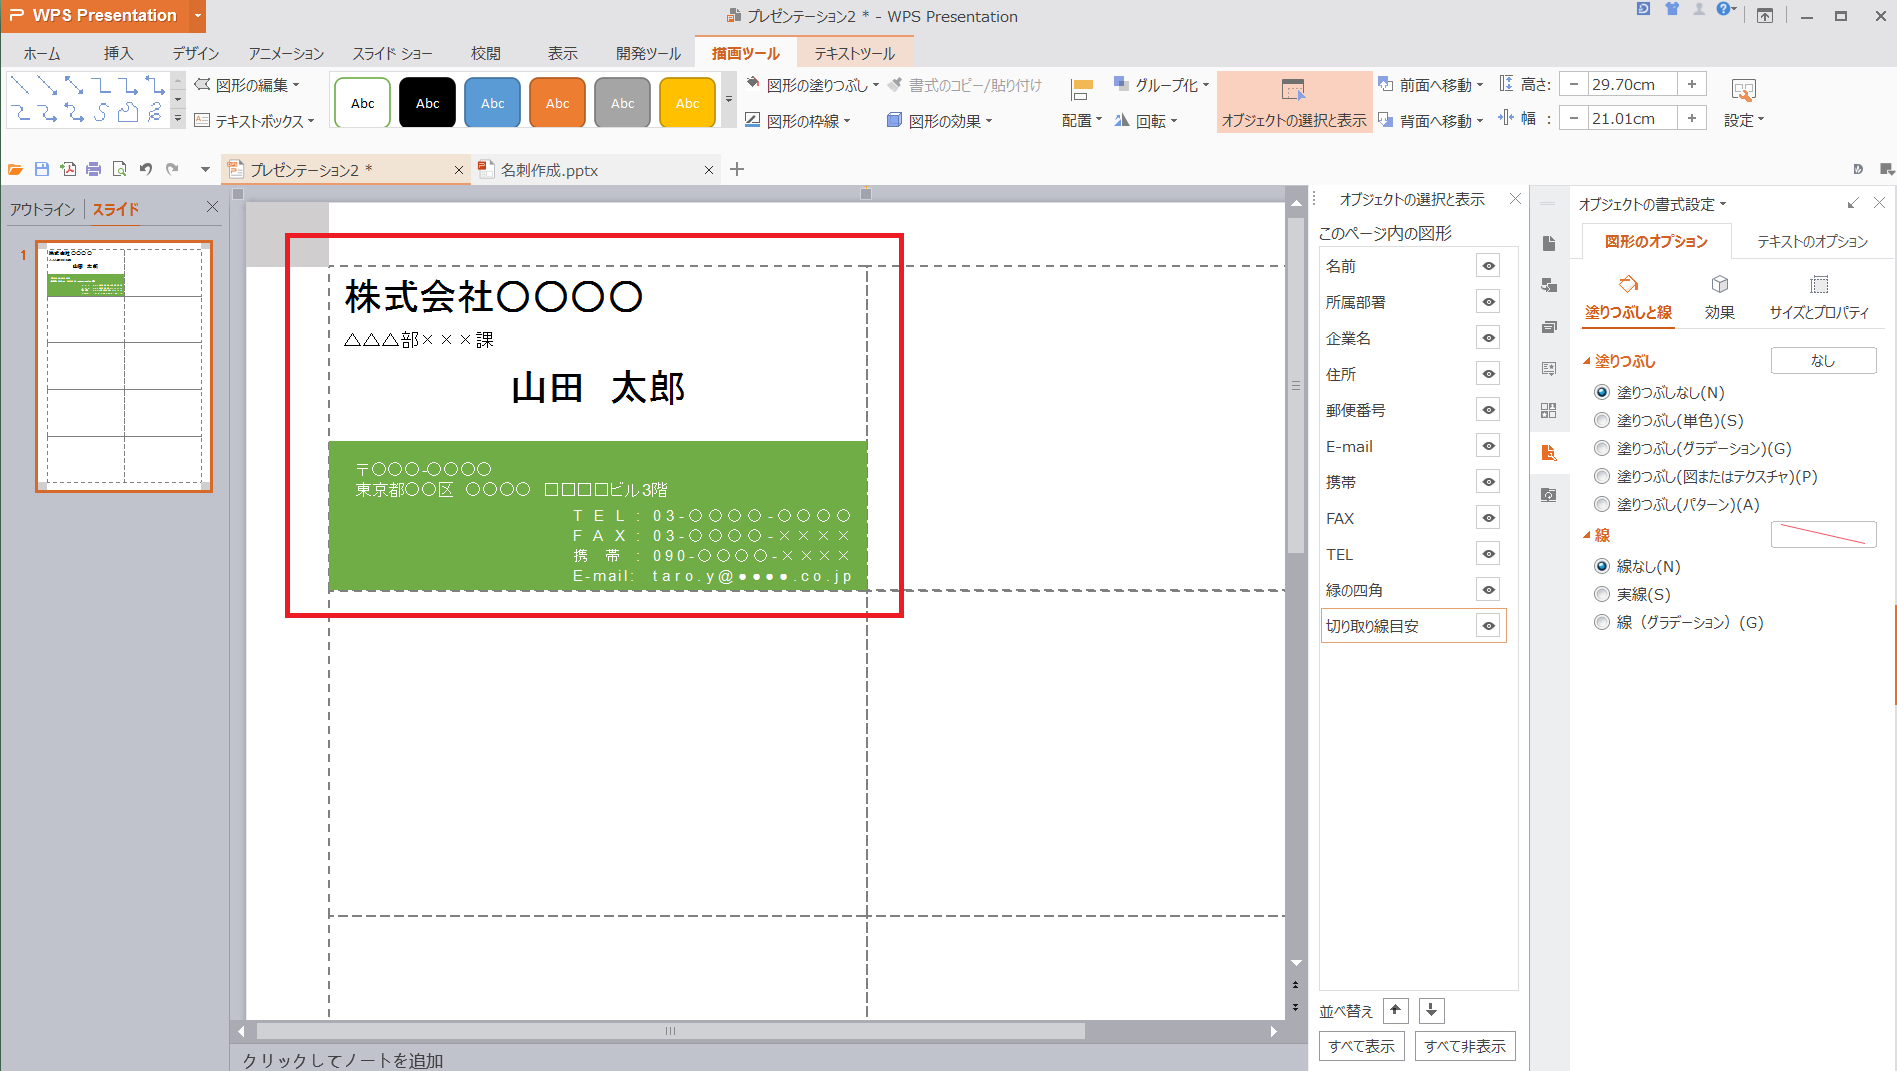Image resolution: width=1897 pixels, height=1071 pixels.
Task: Close the 名刺作成.pptx tab
Action: click(709, 170)
